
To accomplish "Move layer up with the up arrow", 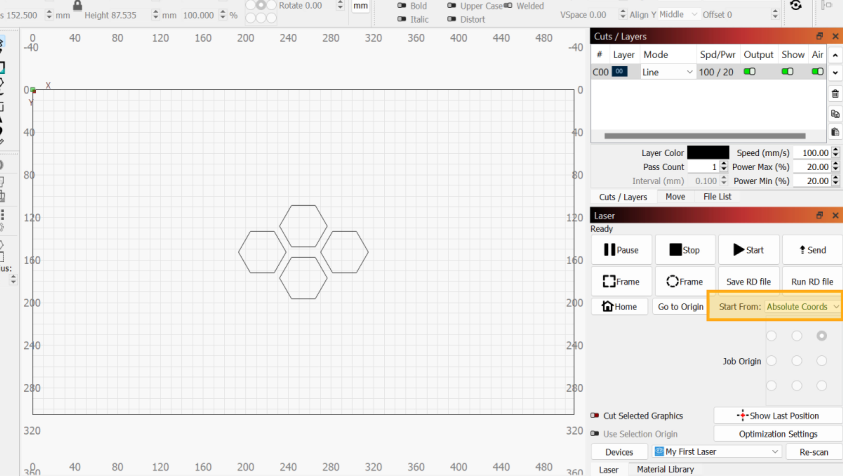I will (834, 54).
